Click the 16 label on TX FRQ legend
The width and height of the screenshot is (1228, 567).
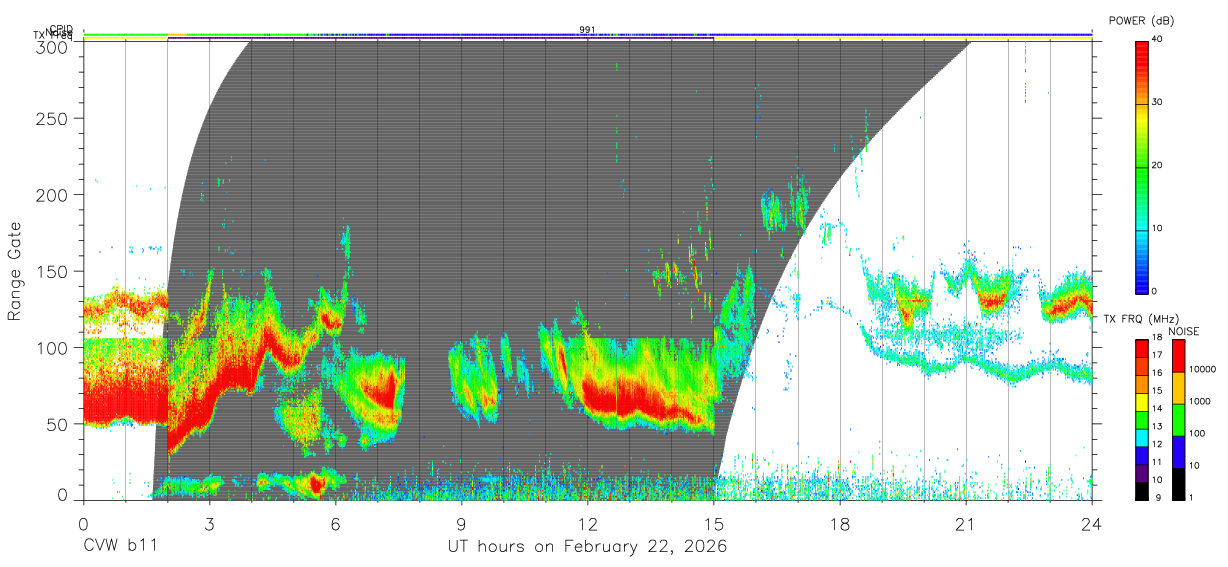point(1157,373)
